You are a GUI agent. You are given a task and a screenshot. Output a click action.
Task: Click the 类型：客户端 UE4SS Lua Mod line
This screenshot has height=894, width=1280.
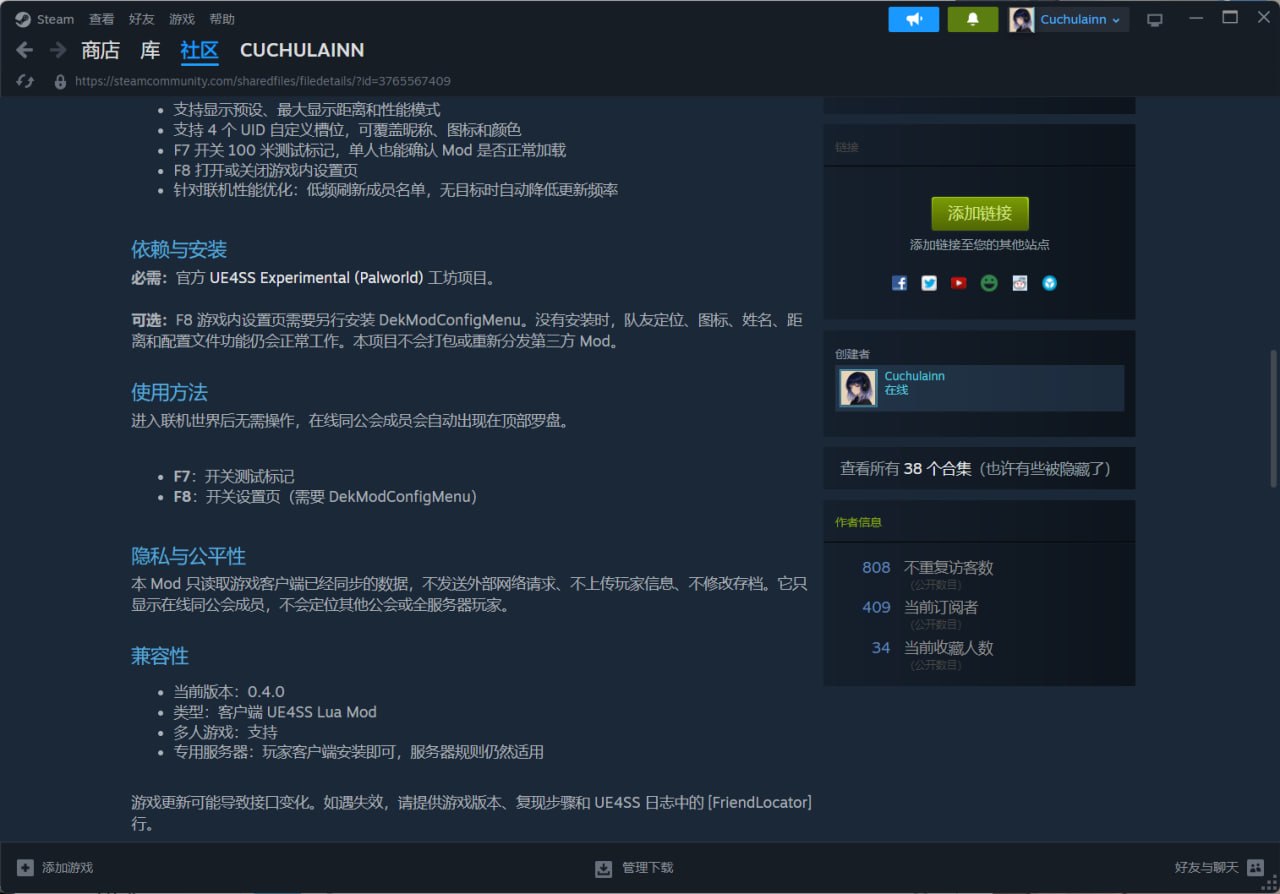coord(275,712)
